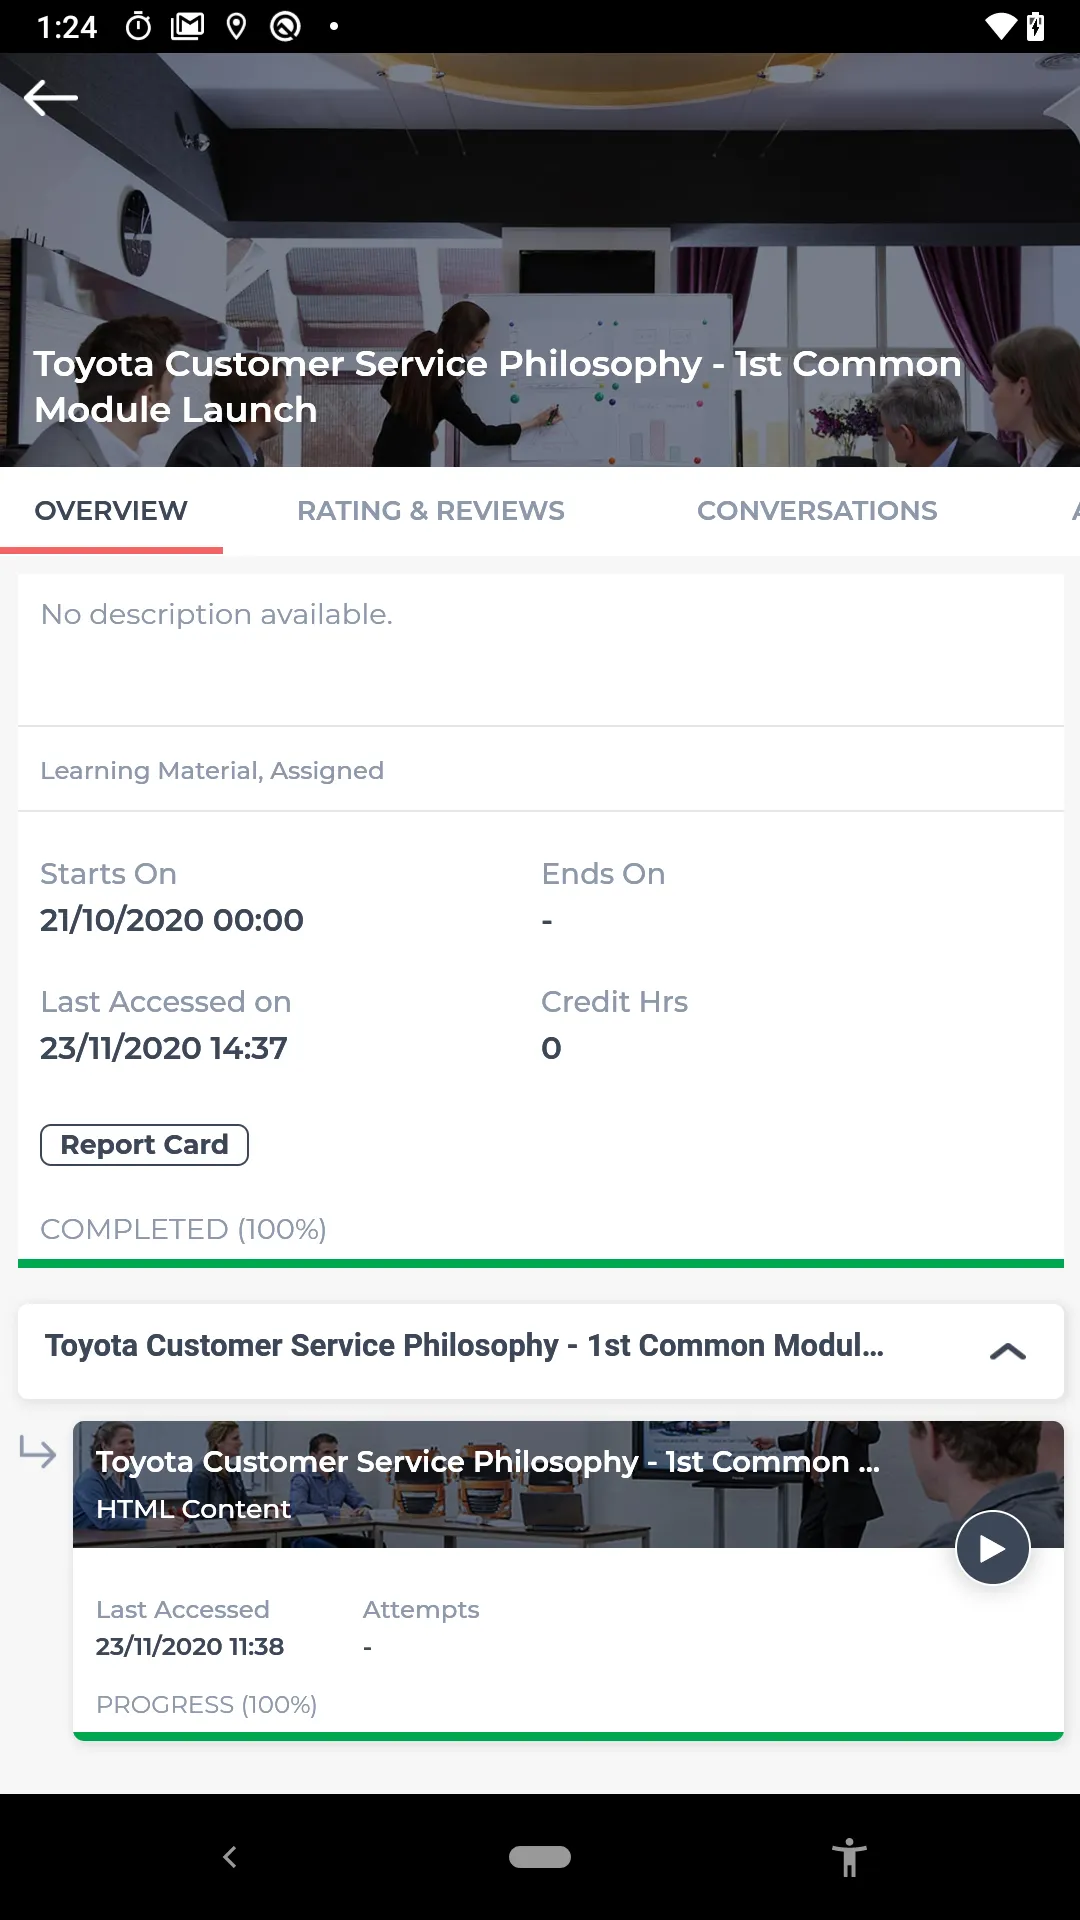The image size is (1080, 1920).
Task: Tap the green course progress bar
Action: pos(540,1262)
